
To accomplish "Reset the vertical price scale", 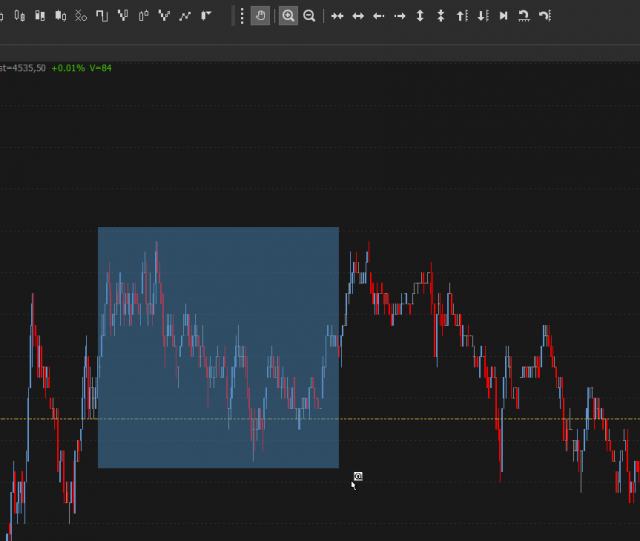I will coord(545,16).
